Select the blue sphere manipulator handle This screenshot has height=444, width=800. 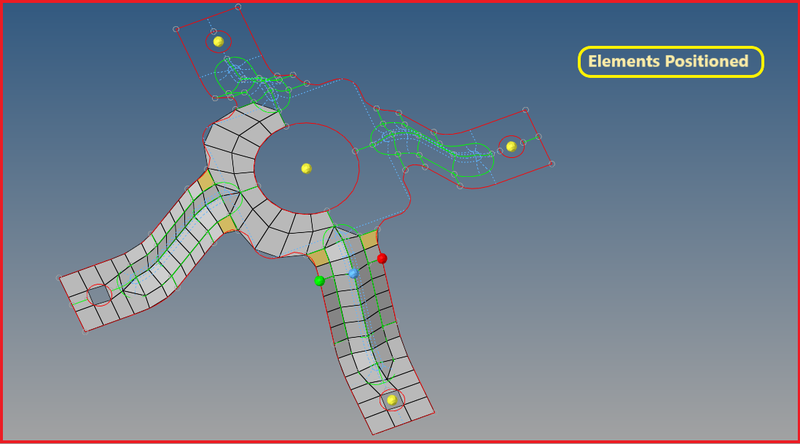[354, 274]
